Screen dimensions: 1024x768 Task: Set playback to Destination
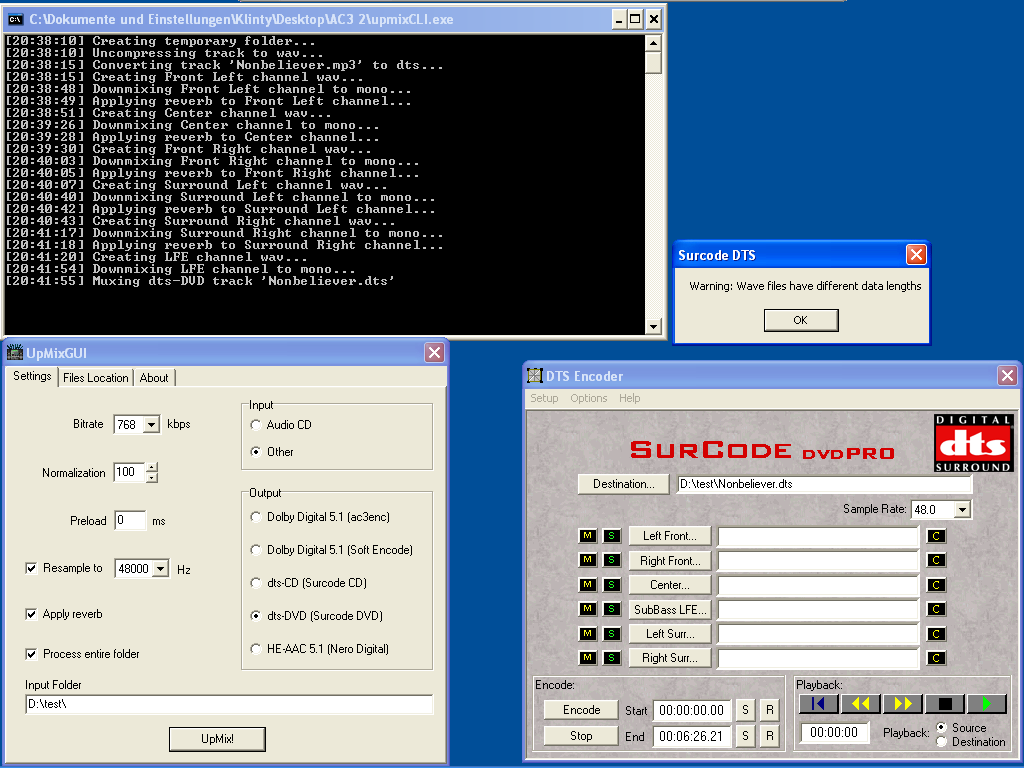(942, 741)
